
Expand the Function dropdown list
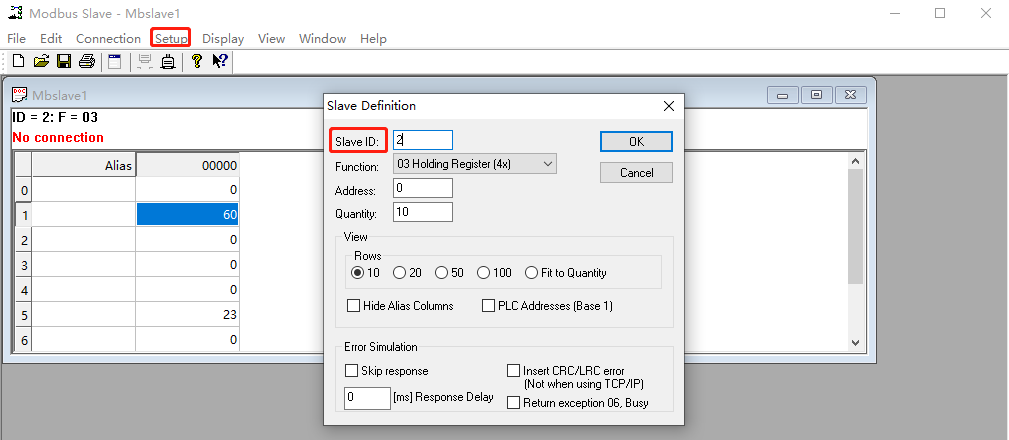pos(547,164)
